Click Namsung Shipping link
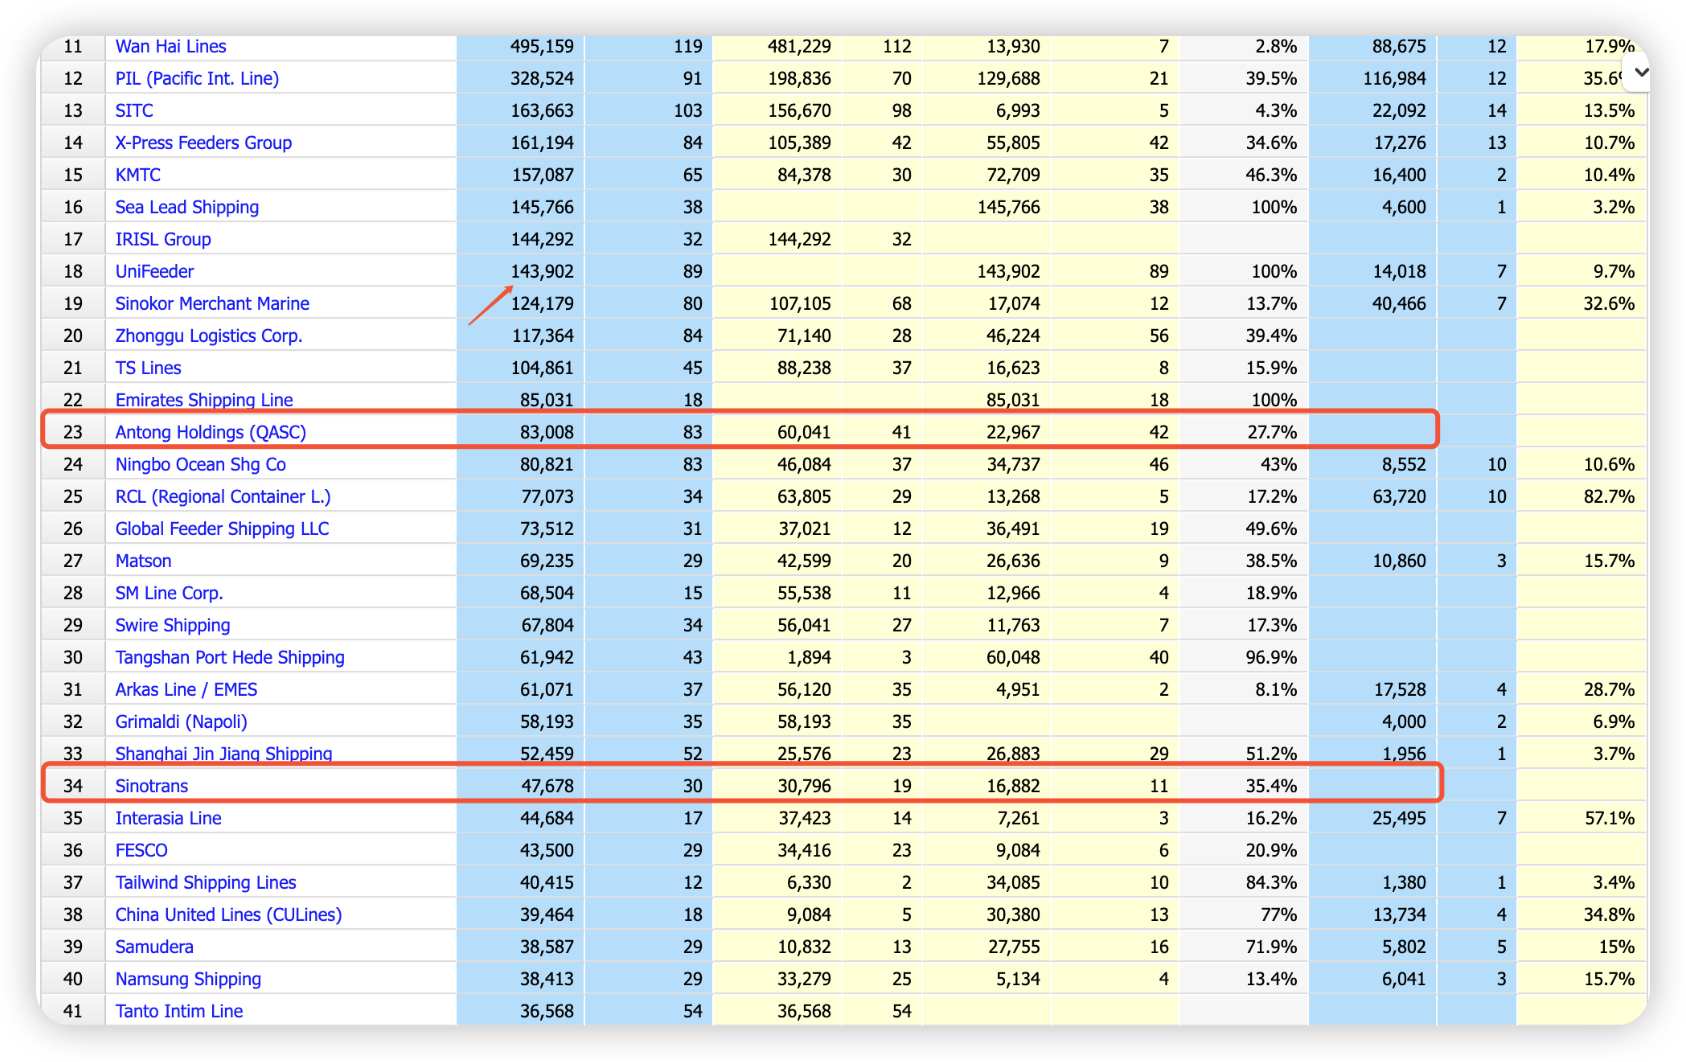 point(188,979)
